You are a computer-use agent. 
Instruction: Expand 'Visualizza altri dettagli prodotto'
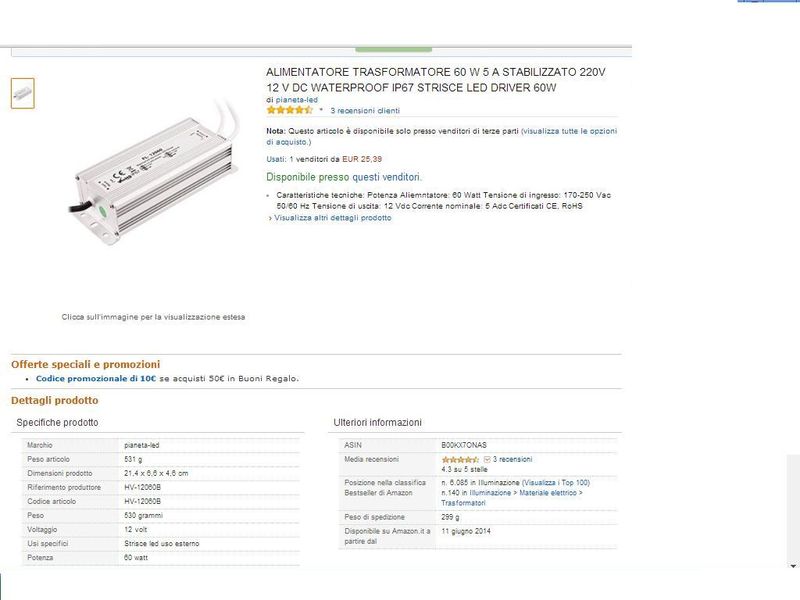[332, 217]
